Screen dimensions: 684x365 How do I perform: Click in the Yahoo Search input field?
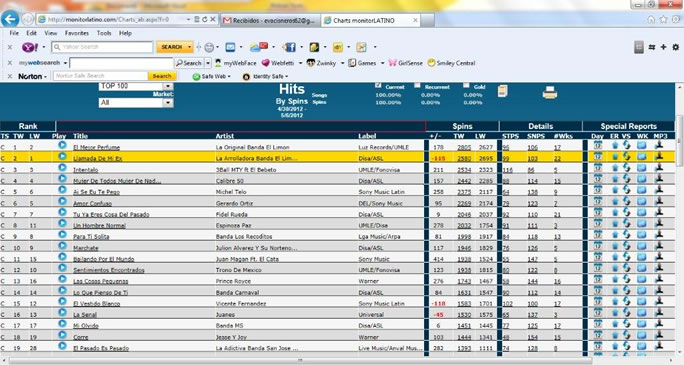pos(102,47)
